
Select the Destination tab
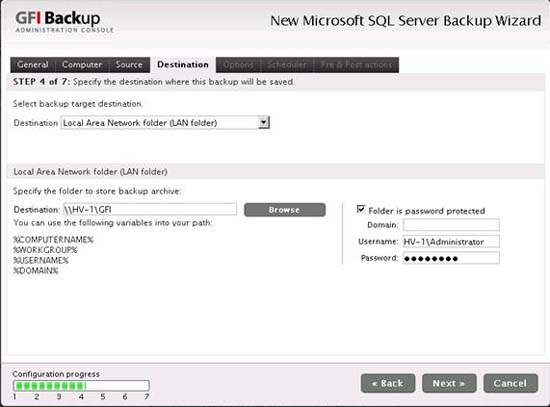[x=183, y=65]
